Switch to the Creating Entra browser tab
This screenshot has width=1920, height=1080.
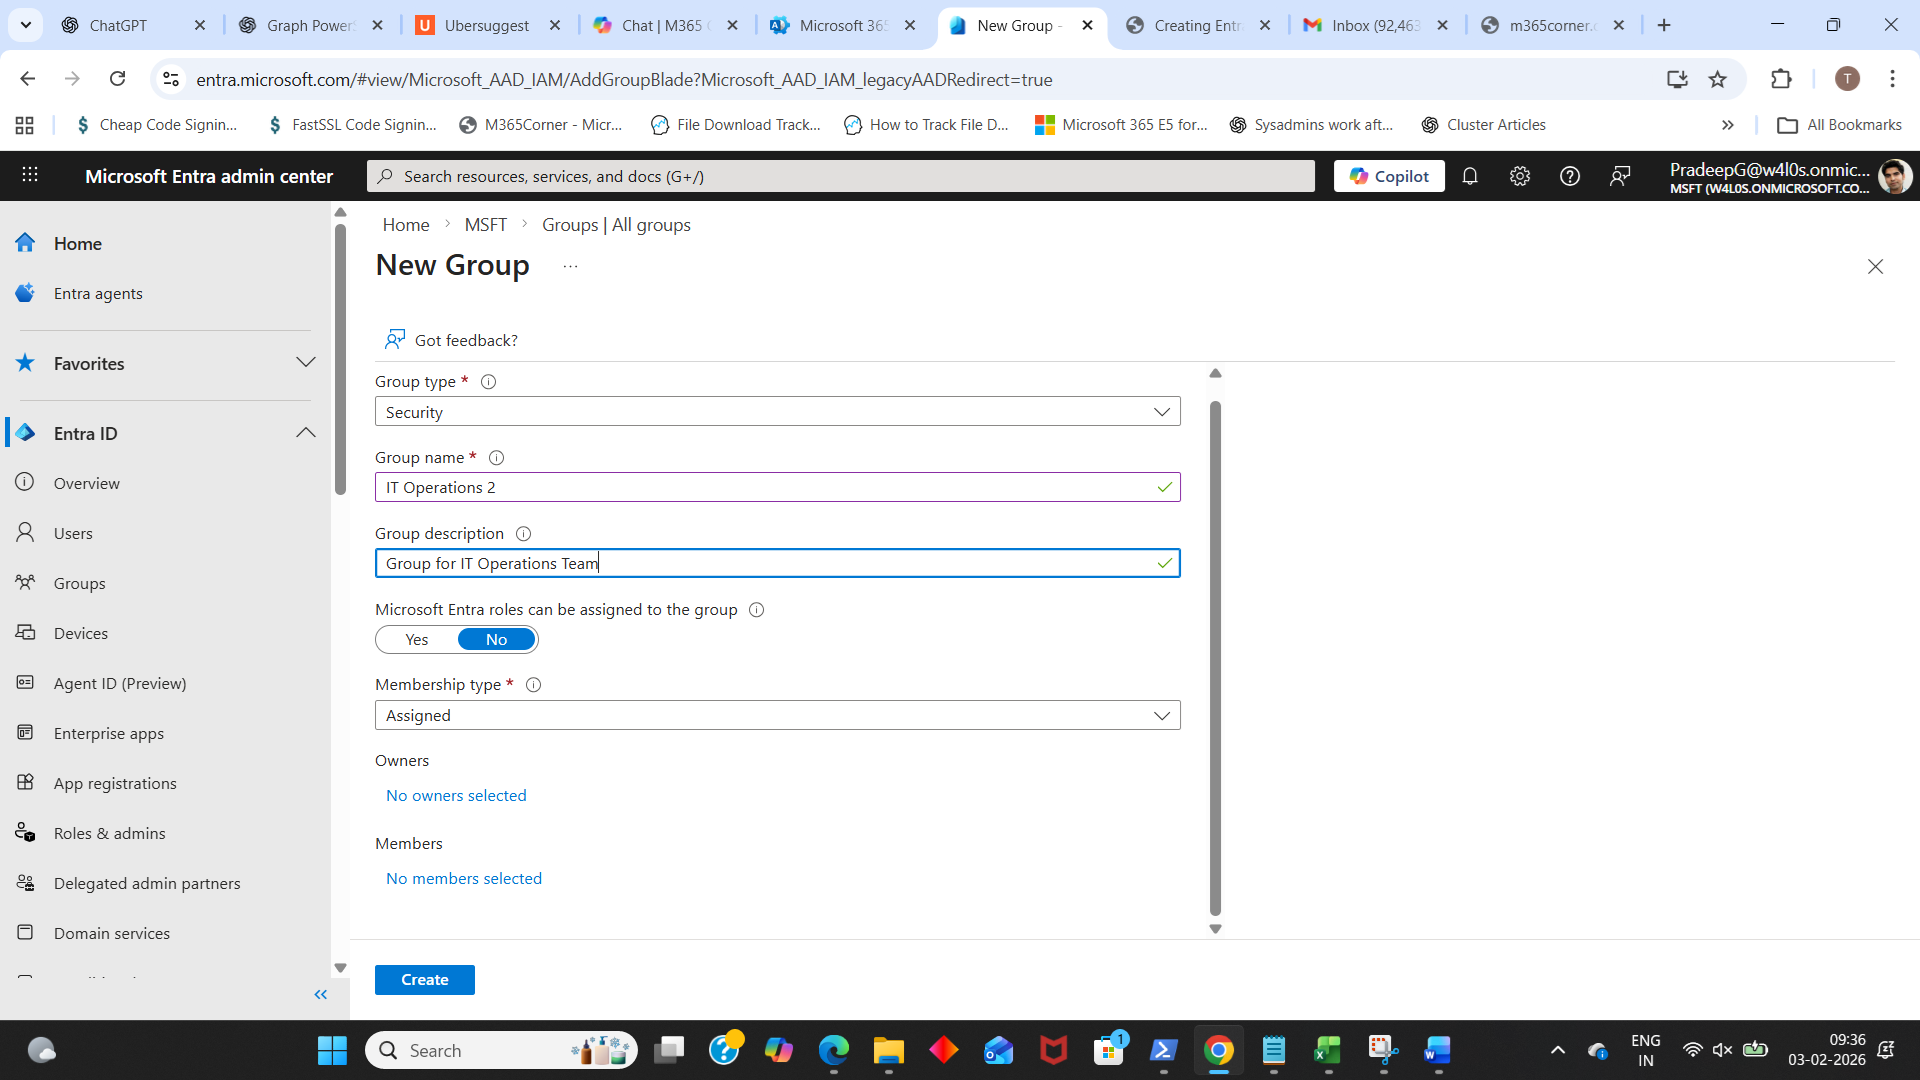(x=1196, y=25)
